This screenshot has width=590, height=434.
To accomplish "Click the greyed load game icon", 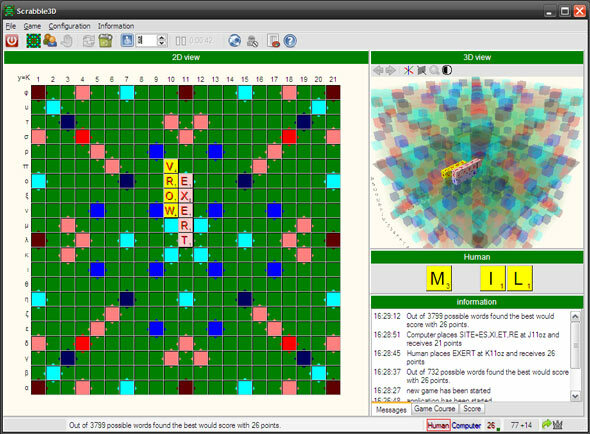I will [x=88, y=41].
